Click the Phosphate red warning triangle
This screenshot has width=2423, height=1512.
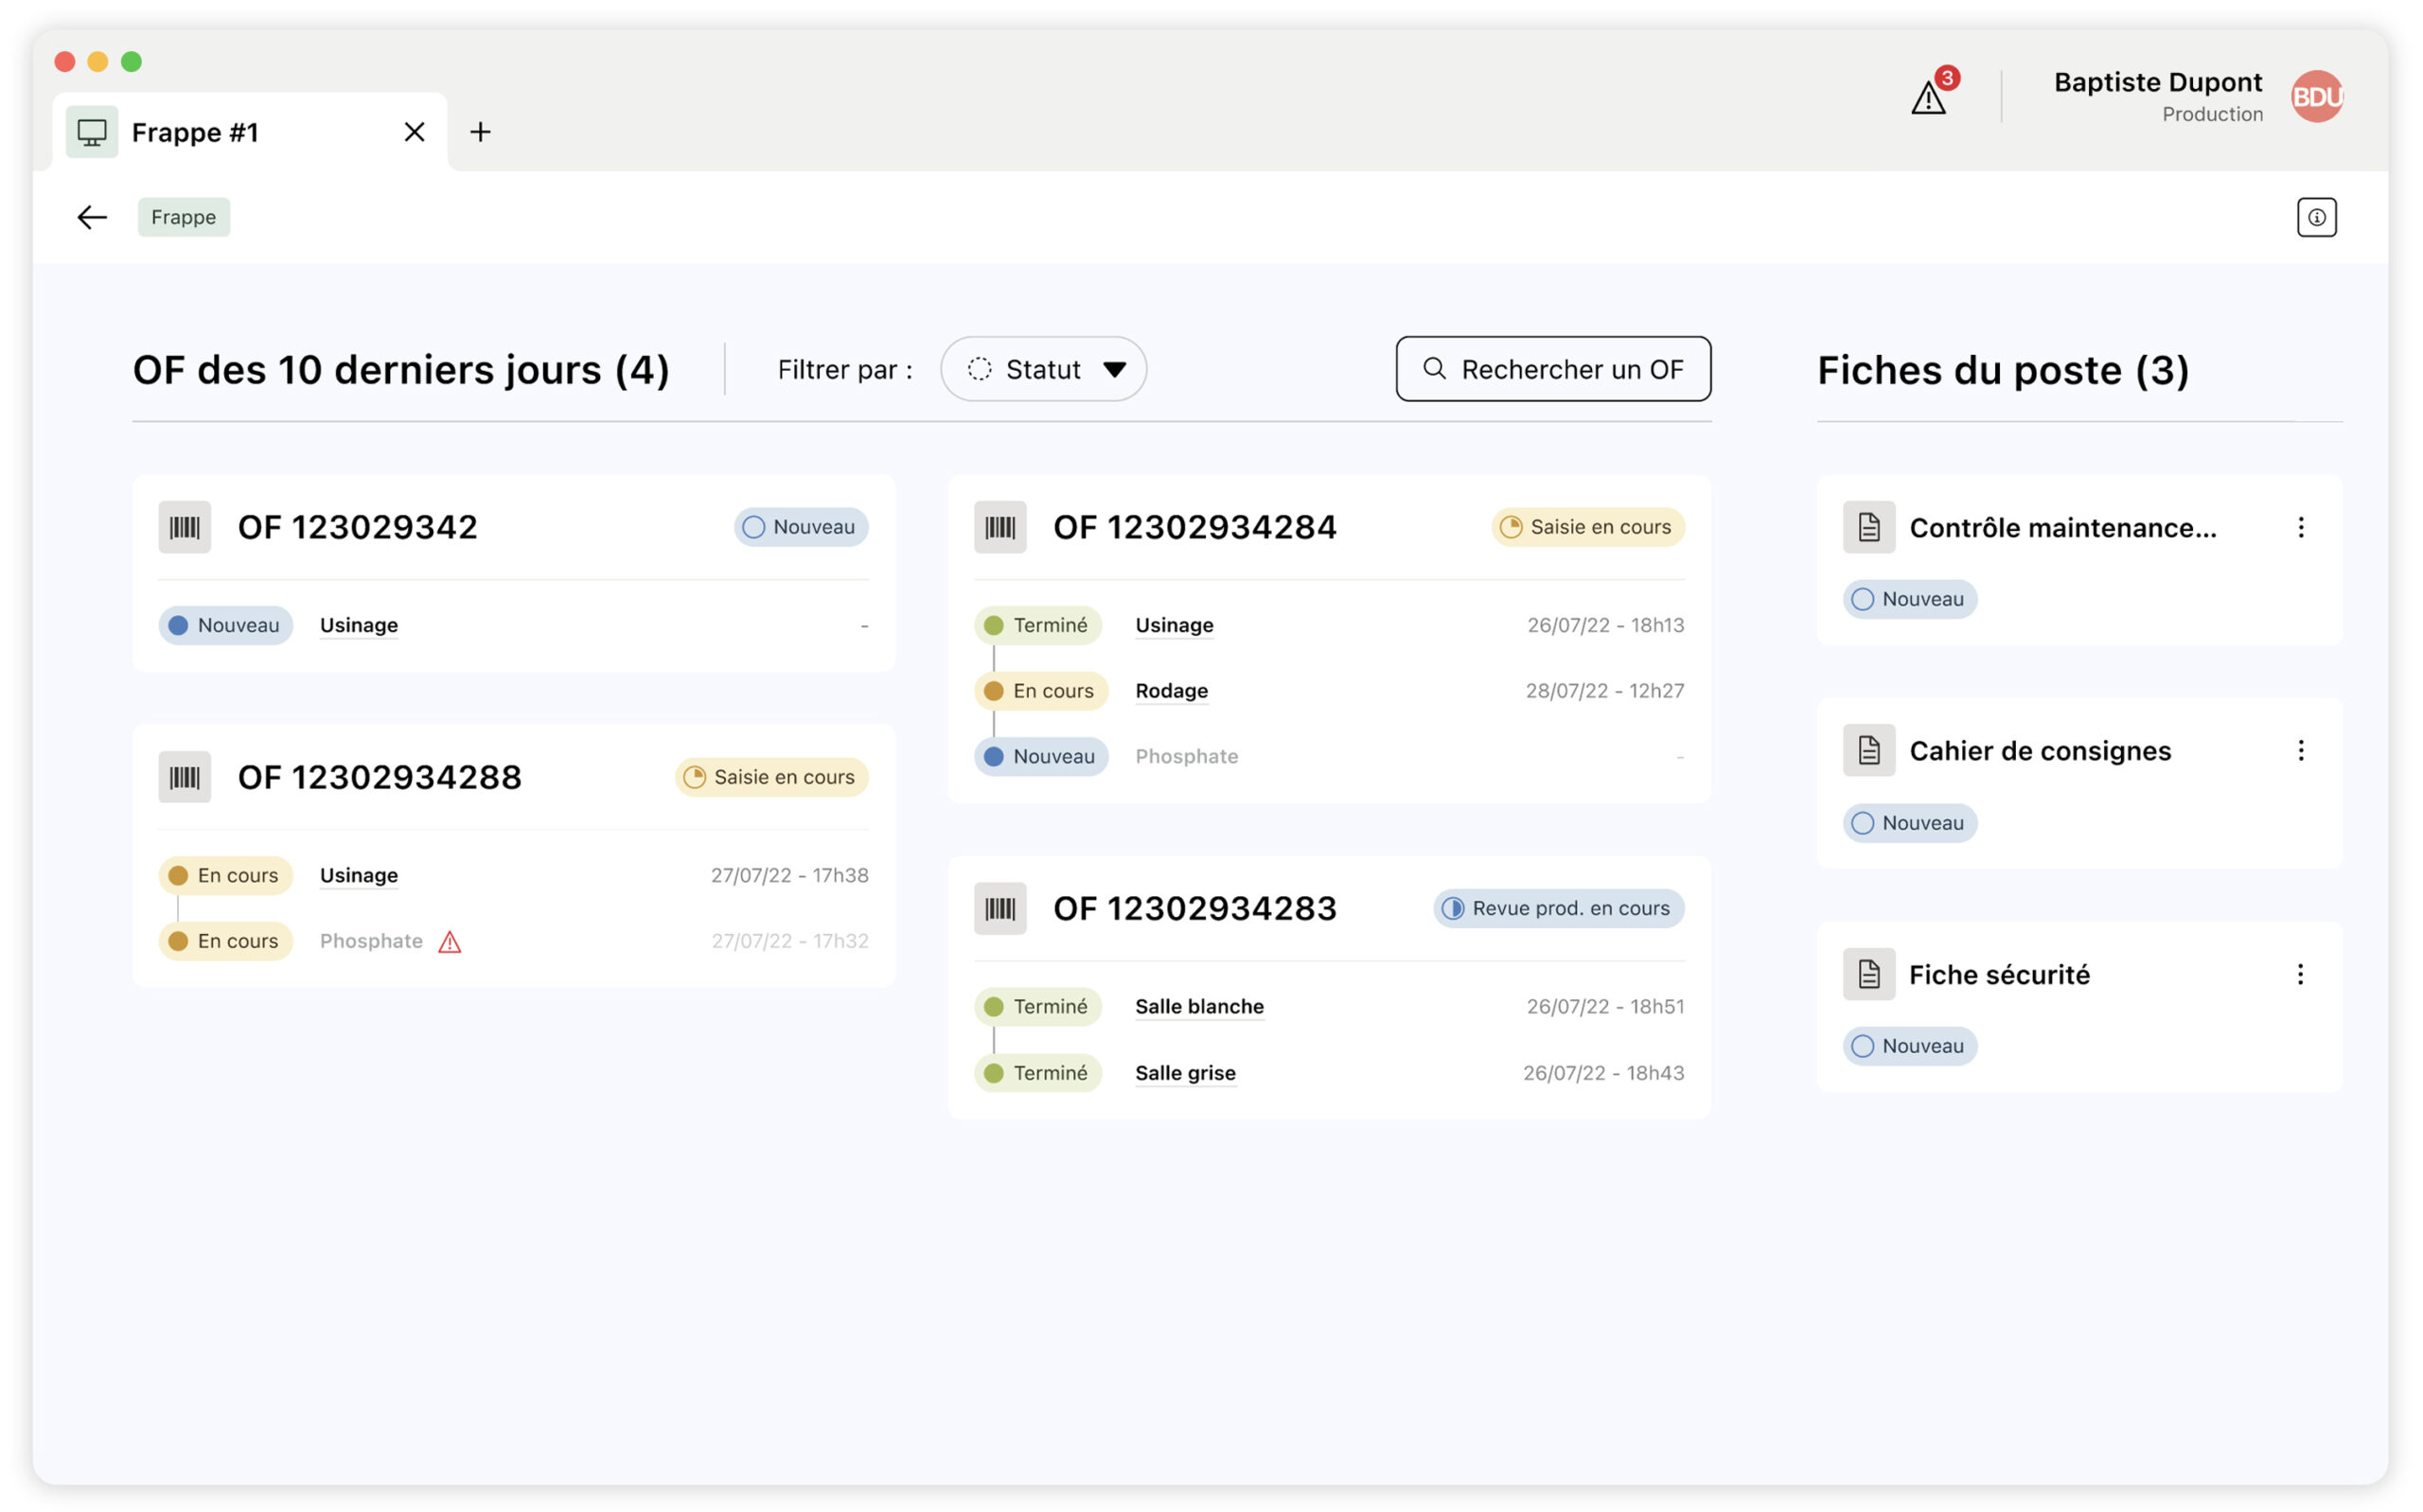pyautogui.click(x=450, y=942)
